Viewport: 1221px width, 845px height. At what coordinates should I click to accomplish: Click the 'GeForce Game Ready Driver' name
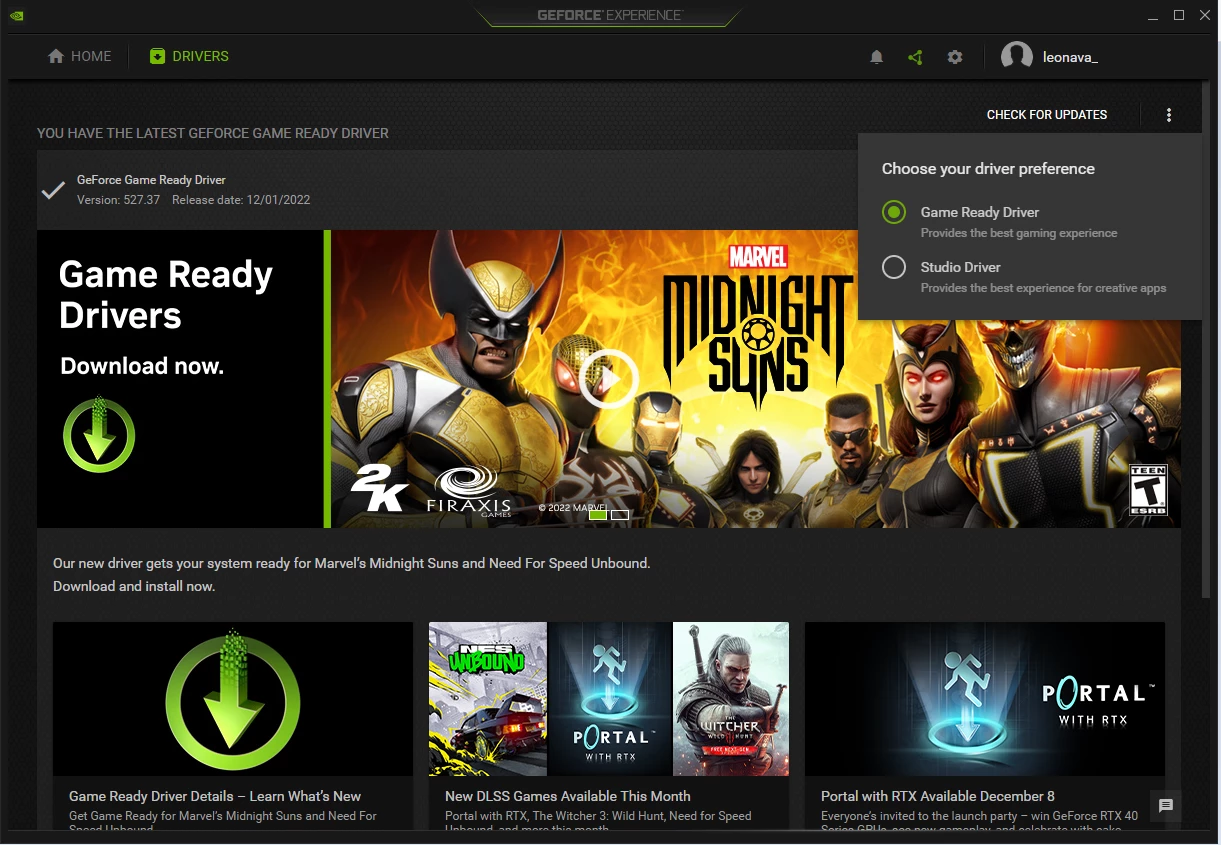[151, 180]
